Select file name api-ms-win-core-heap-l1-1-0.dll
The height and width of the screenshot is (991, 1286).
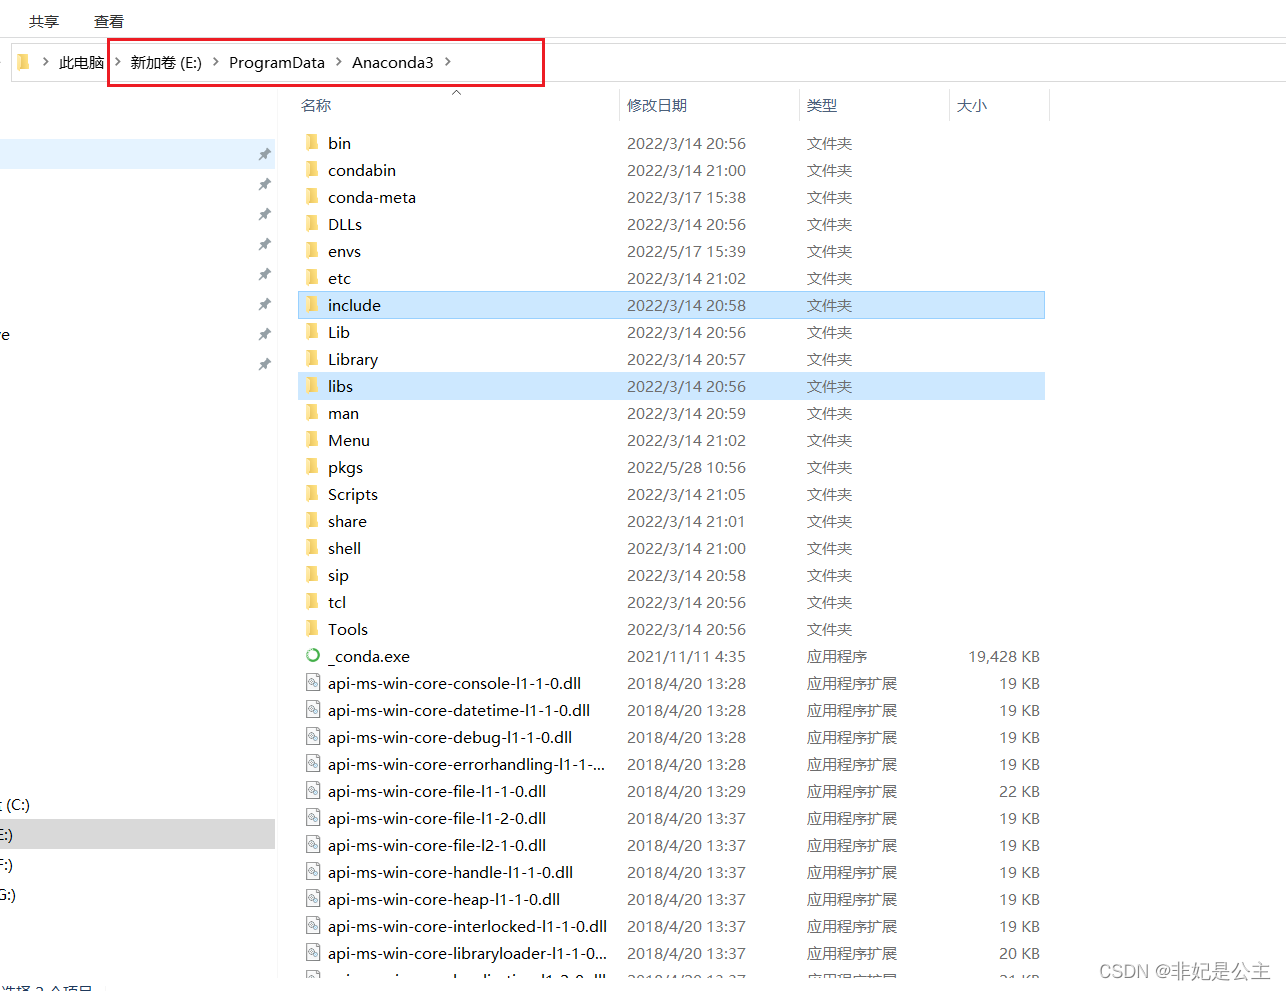444,899
